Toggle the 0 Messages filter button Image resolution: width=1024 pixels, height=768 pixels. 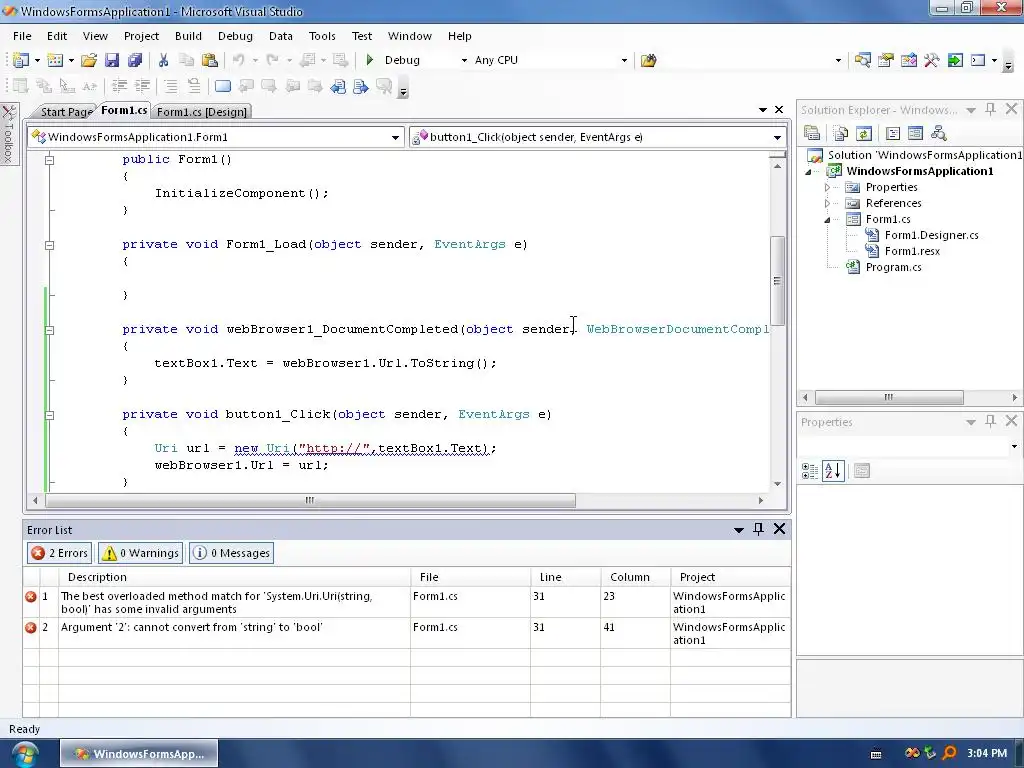[231, 553]
